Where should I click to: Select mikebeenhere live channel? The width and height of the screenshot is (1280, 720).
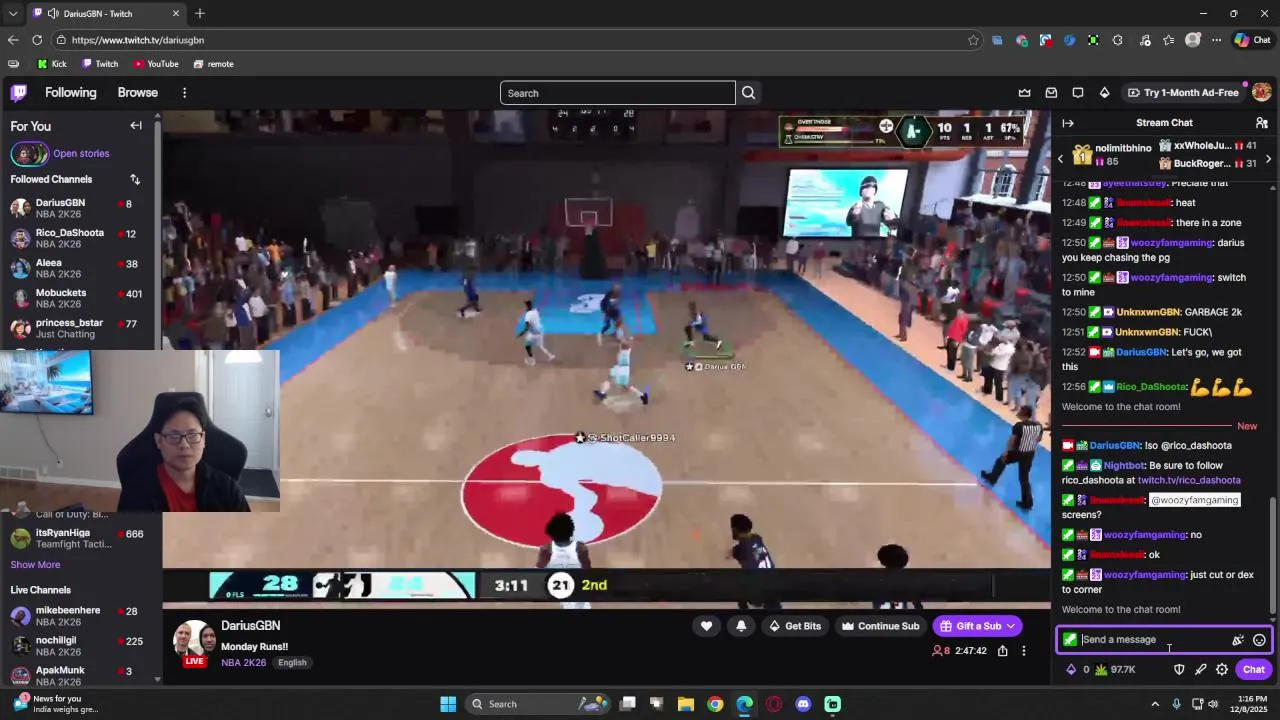[x=79, y=615]
